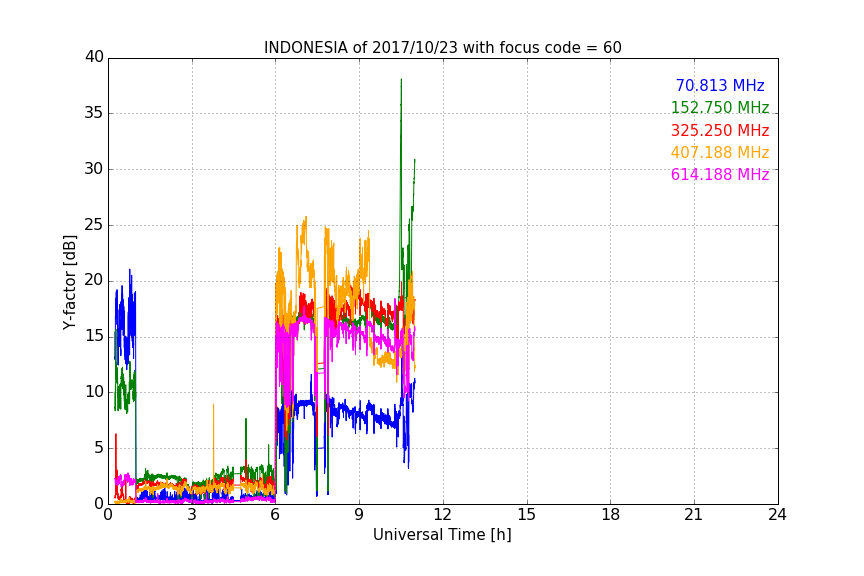Viewport: 864px width, 576px height.
Task: Click the plot title 'INDONESIA of 2017/10/23 with focus code = 60'
Action: coord(442,48)
